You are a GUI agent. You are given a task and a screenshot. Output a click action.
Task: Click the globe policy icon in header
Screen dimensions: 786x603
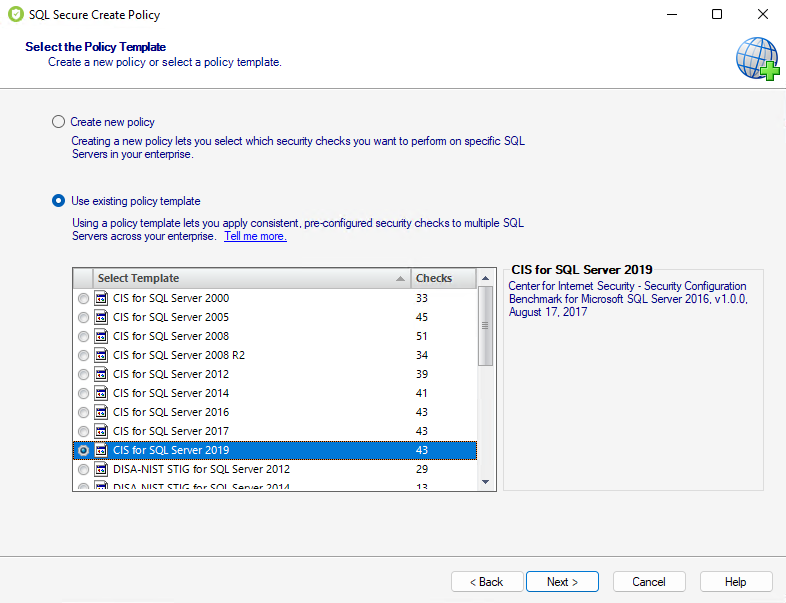[757, 58]
